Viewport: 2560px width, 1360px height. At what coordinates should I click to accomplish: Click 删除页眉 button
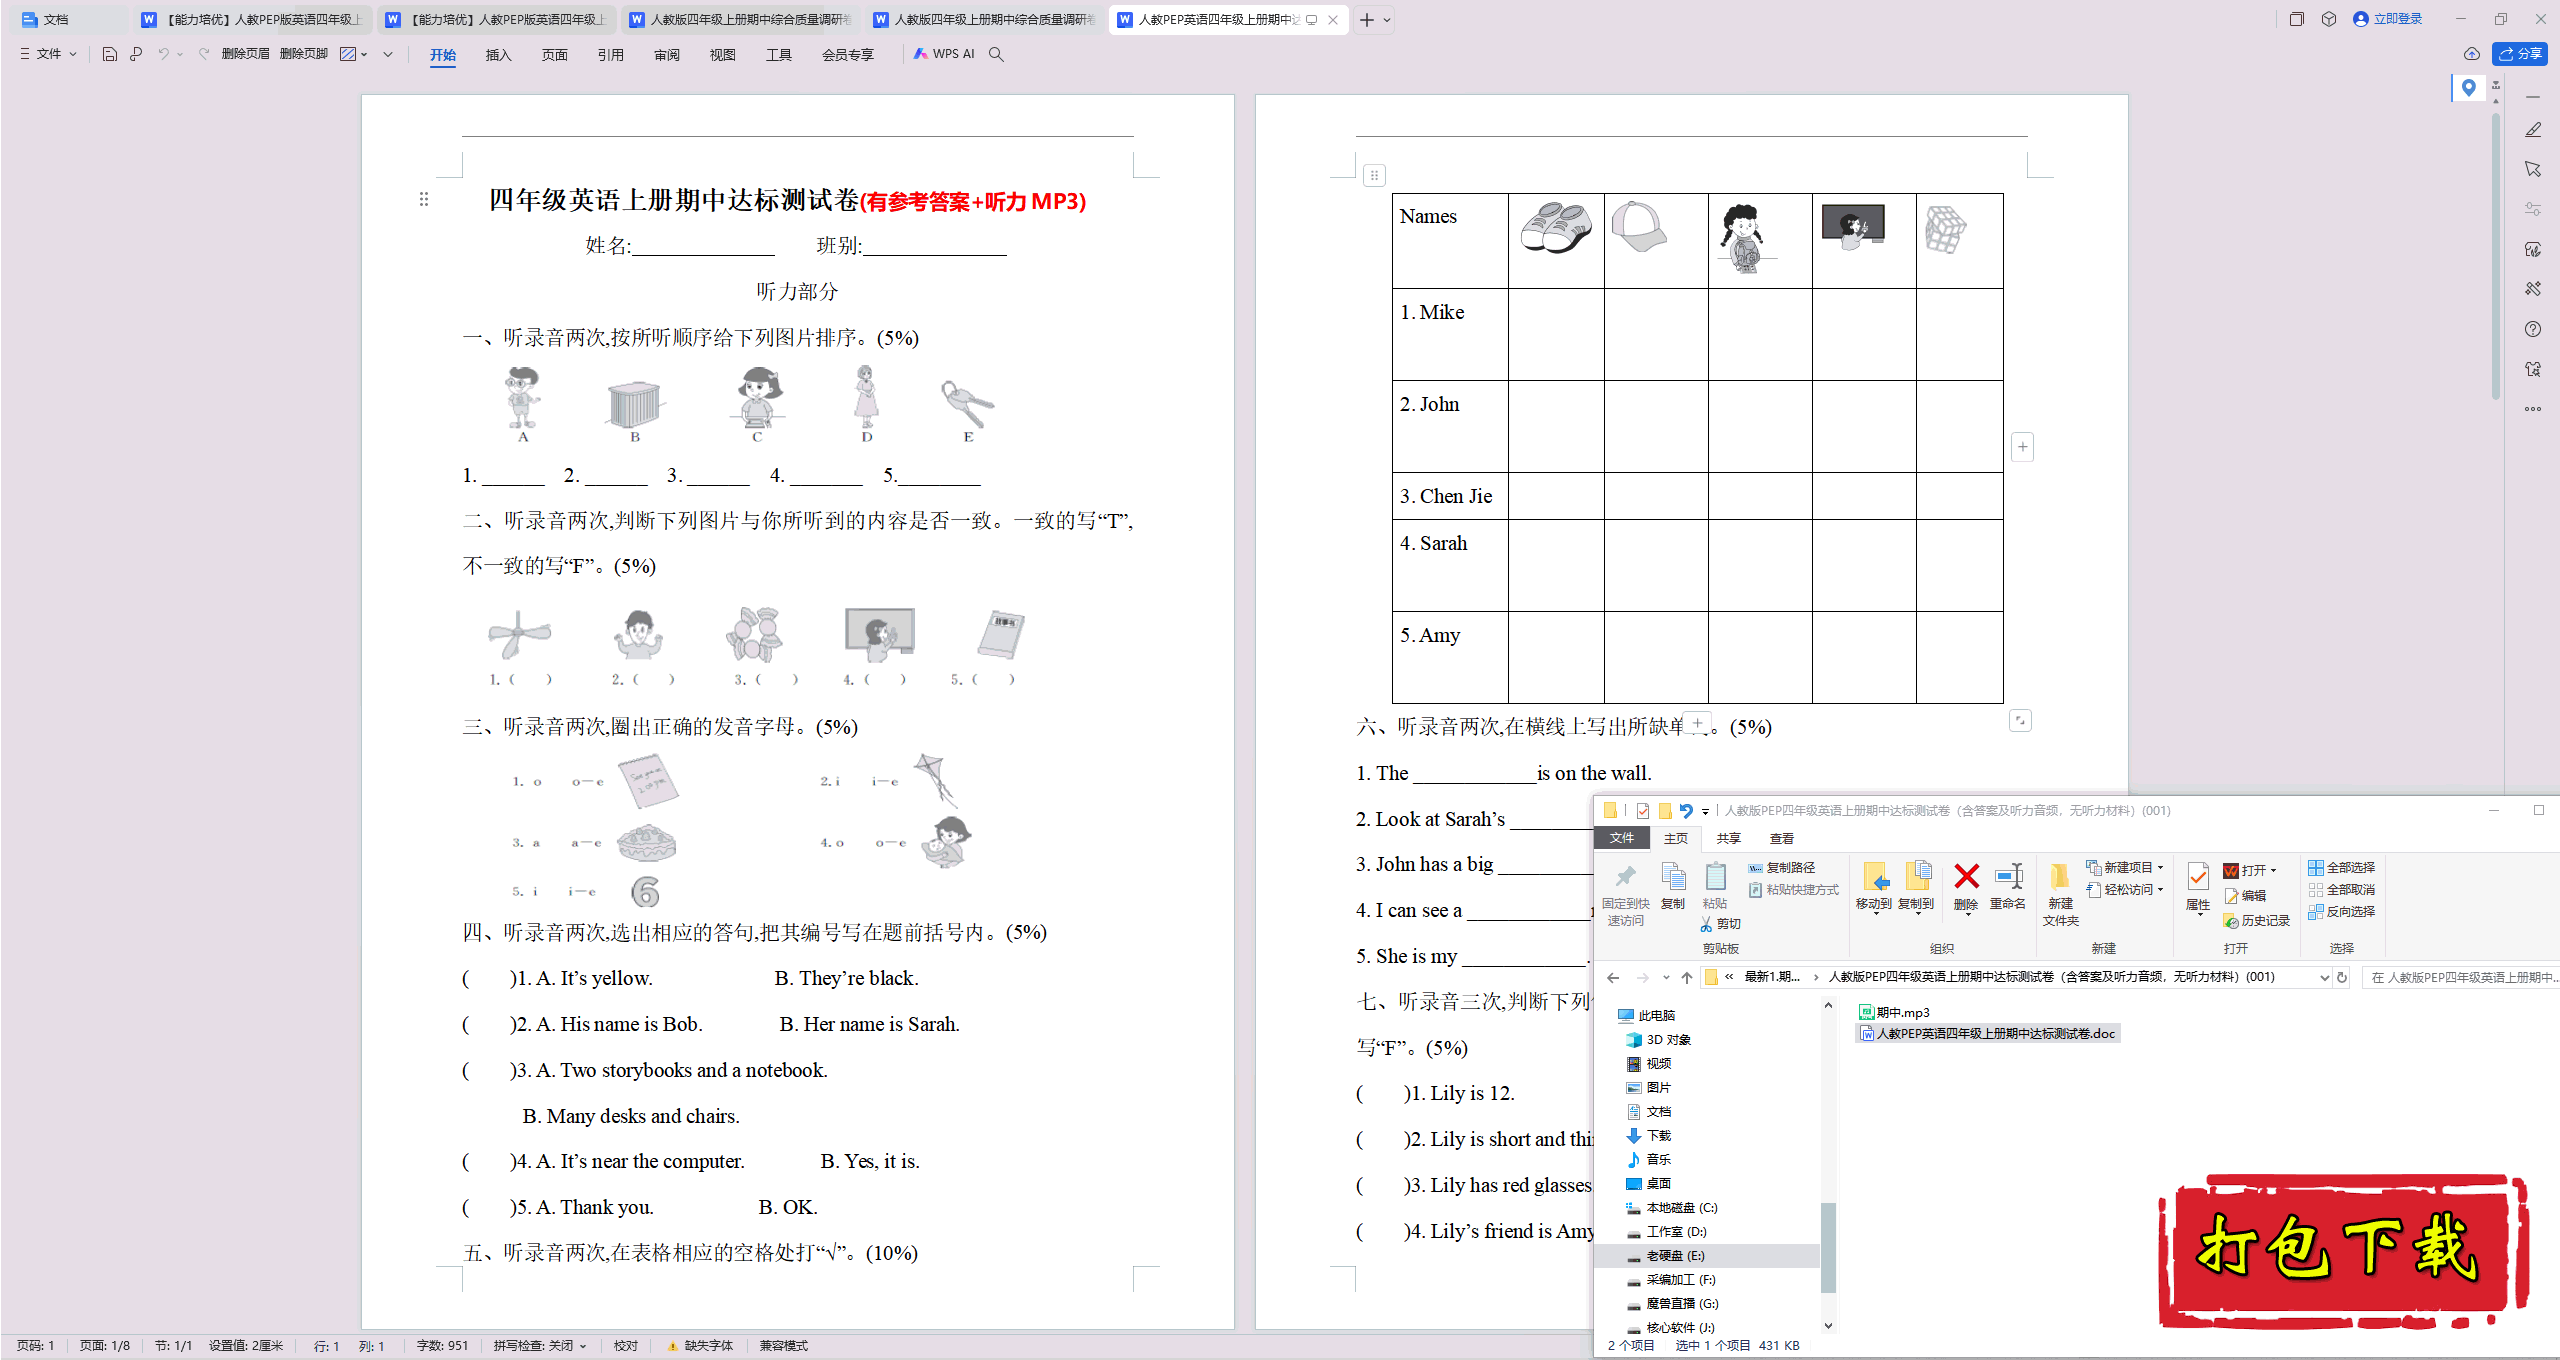[245, 54]
